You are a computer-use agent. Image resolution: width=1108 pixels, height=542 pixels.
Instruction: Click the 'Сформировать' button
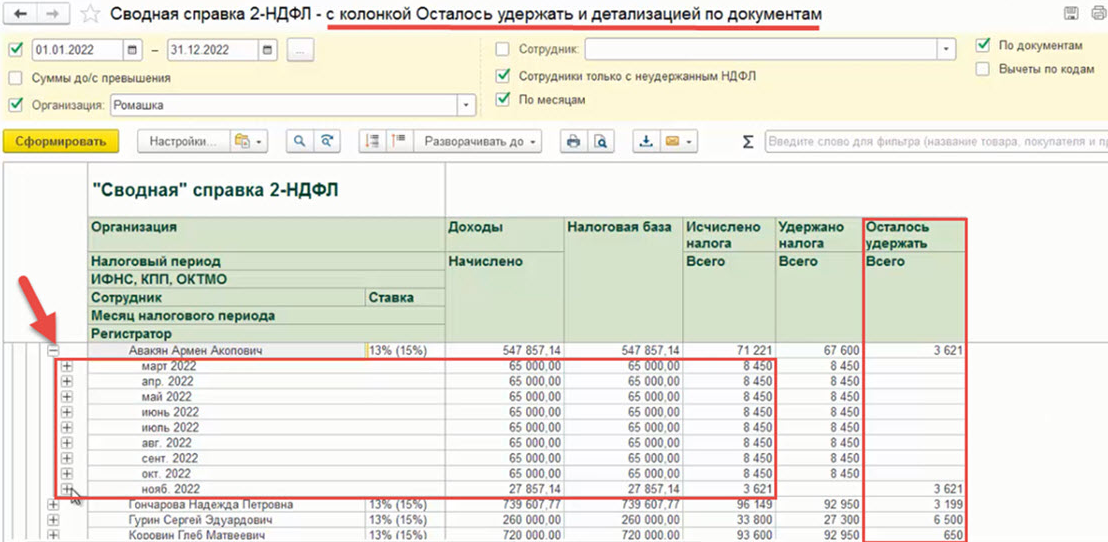61,142
